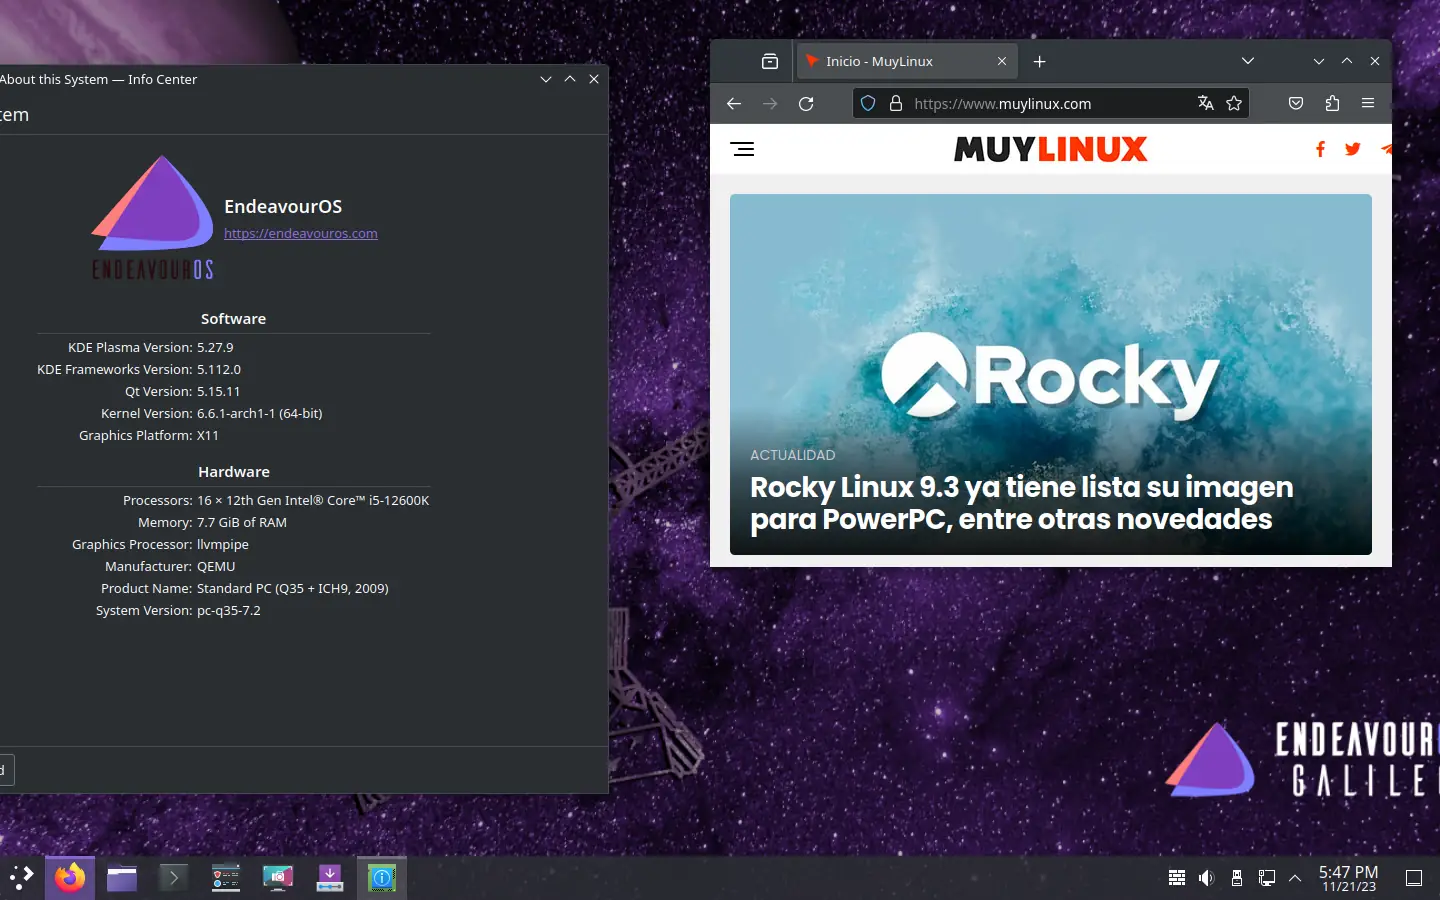Open the firewall tray icon
This screenshot has height=900, width=1440.
[1177, 878]
